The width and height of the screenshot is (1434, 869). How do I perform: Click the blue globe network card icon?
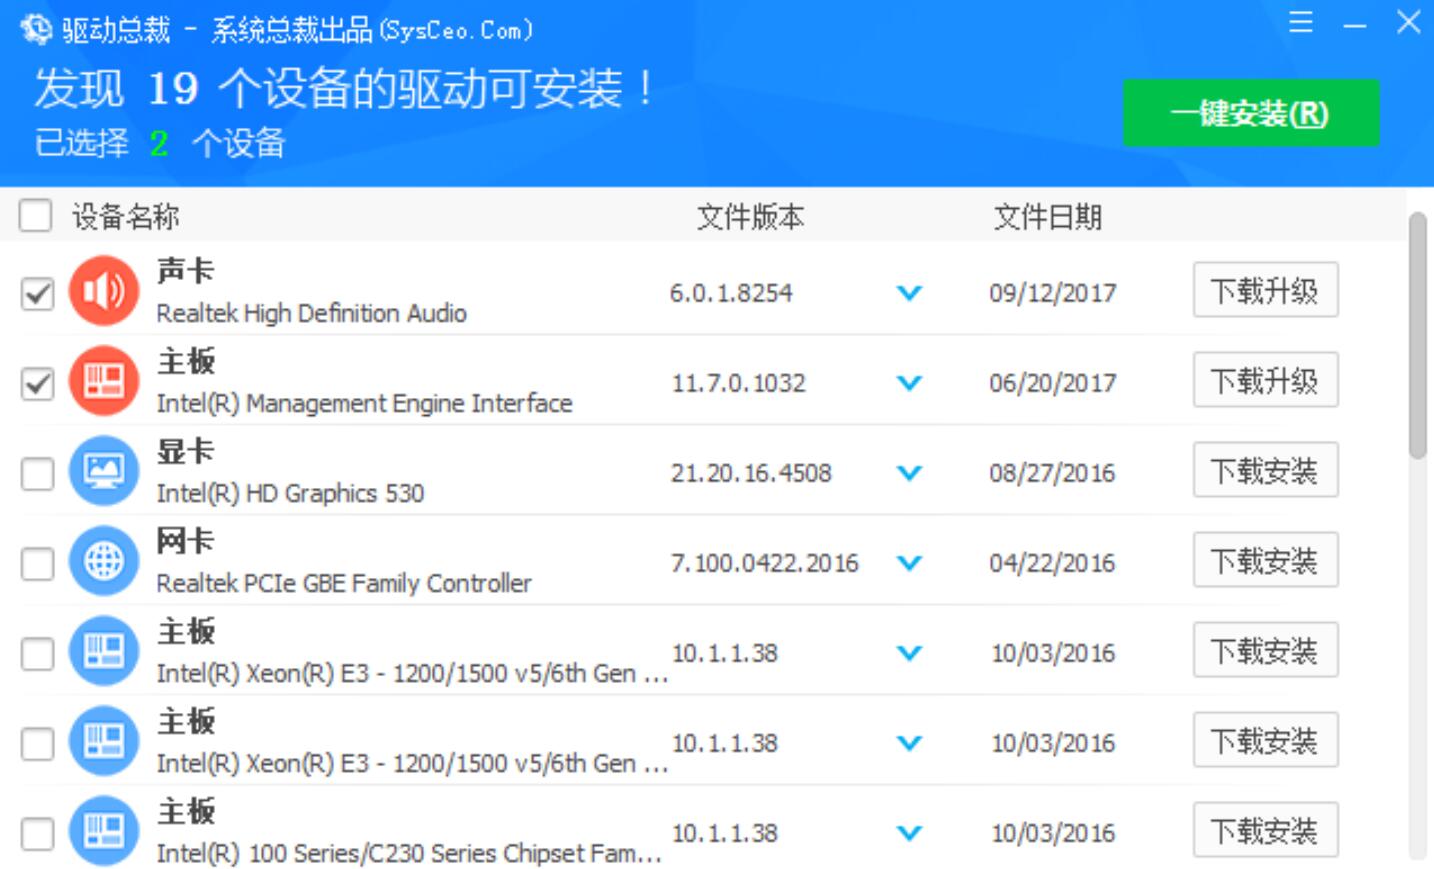pyautogui.click(x=104, y=561)
